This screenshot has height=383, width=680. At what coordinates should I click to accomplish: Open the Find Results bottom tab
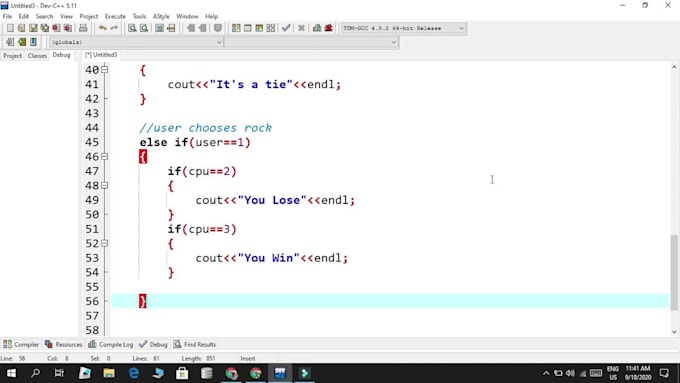[x=195, y=344]
